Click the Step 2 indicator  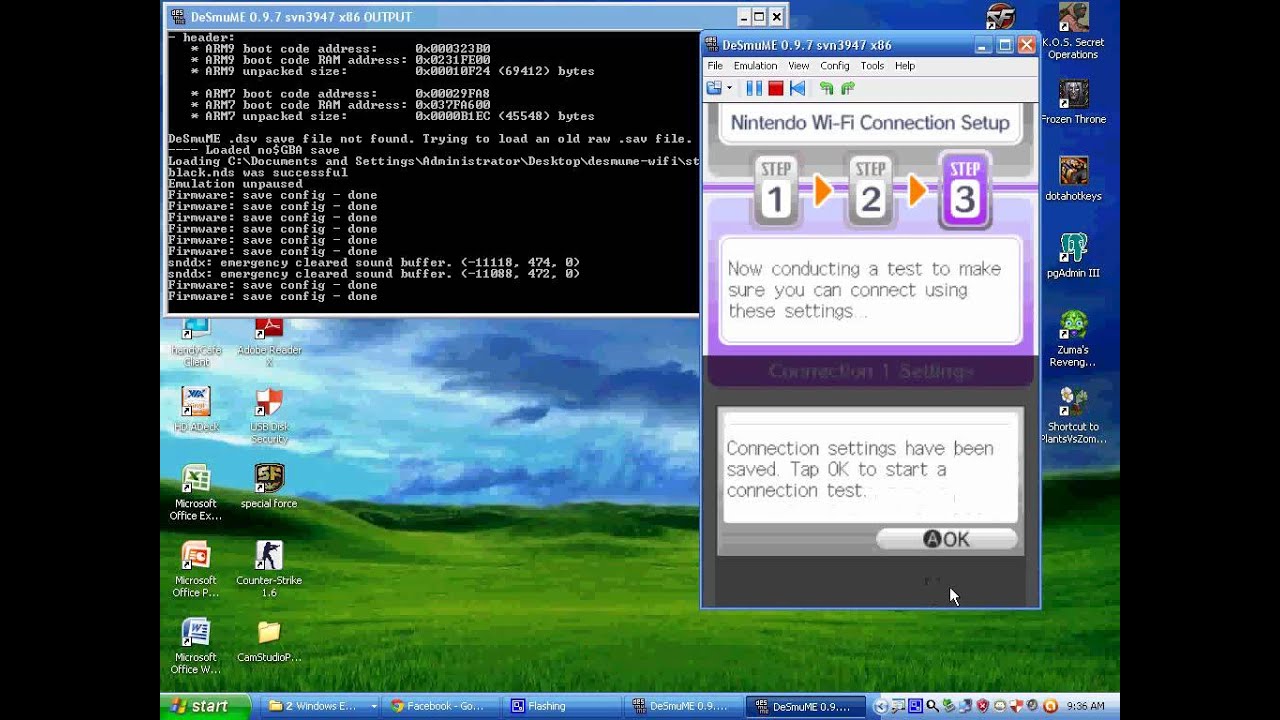[x=870, y=190]
